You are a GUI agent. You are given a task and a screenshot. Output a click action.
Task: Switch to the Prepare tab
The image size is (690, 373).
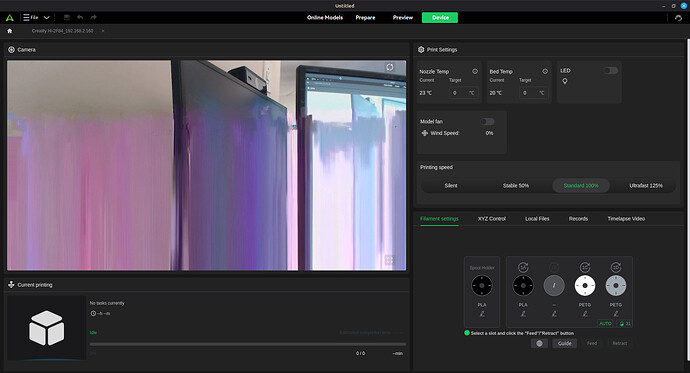(365, 18)
